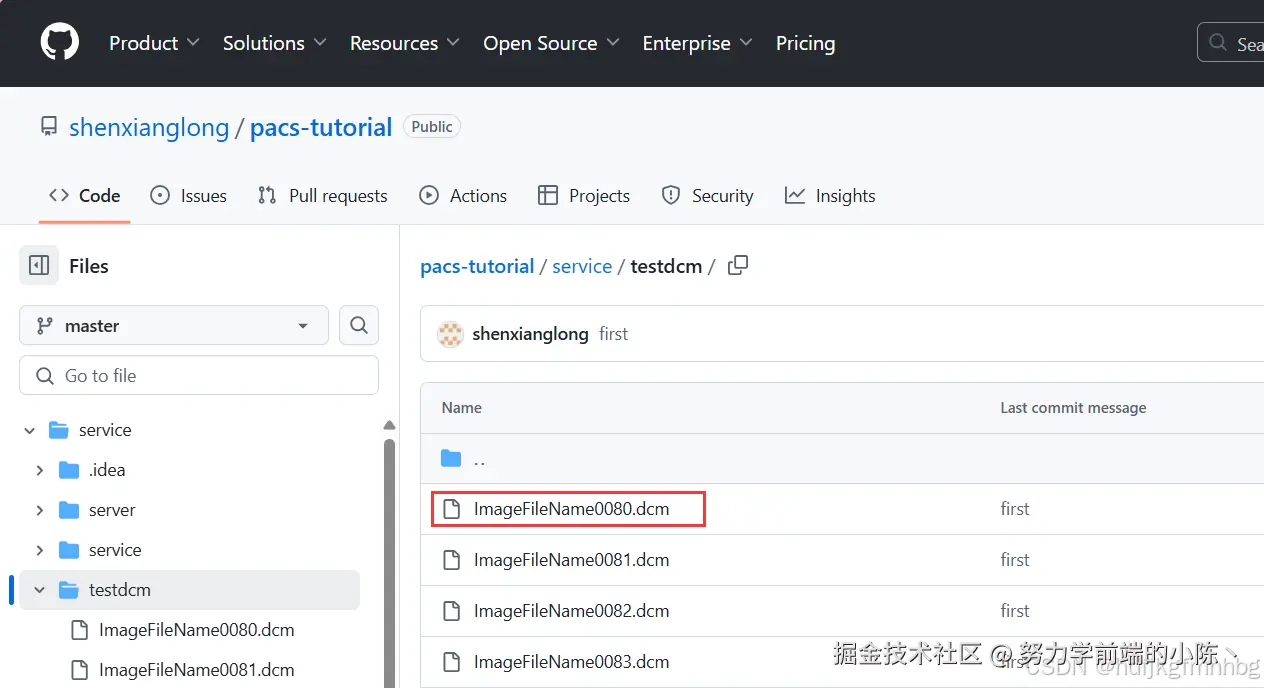This screenshot has height=688, width=1264.
Task: Click the file icon of ImageFileName0083.dcm row
Action: [451, 662]
